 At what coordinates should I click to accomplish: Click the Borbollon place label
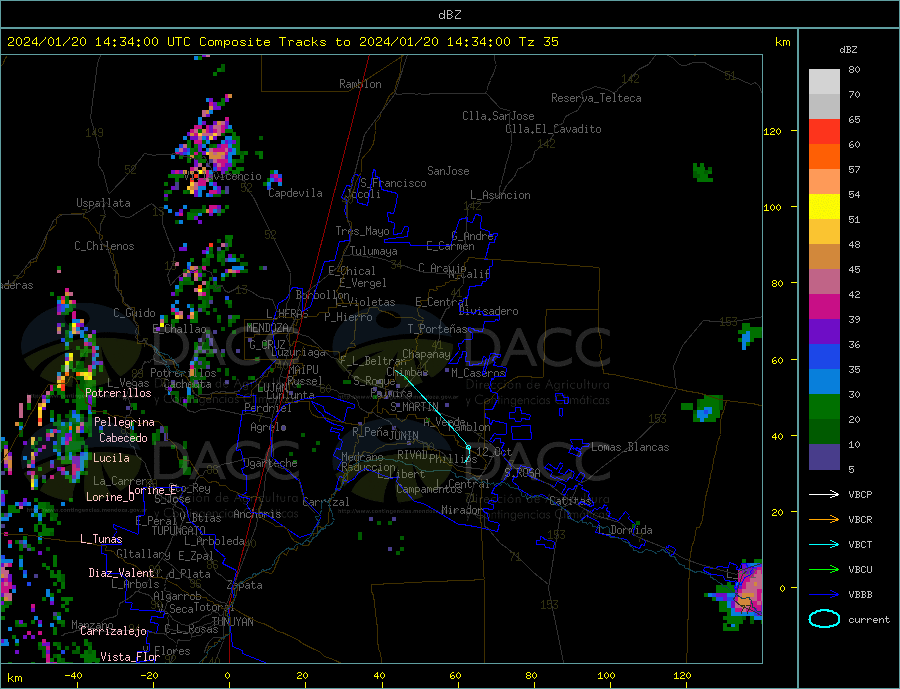pos(323,295)
